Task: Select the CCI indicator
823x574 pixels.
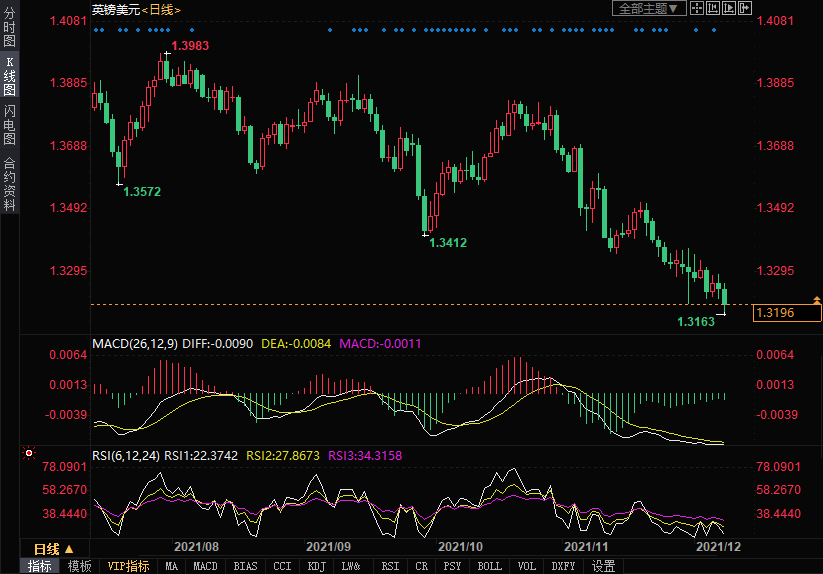Action: 282,566
